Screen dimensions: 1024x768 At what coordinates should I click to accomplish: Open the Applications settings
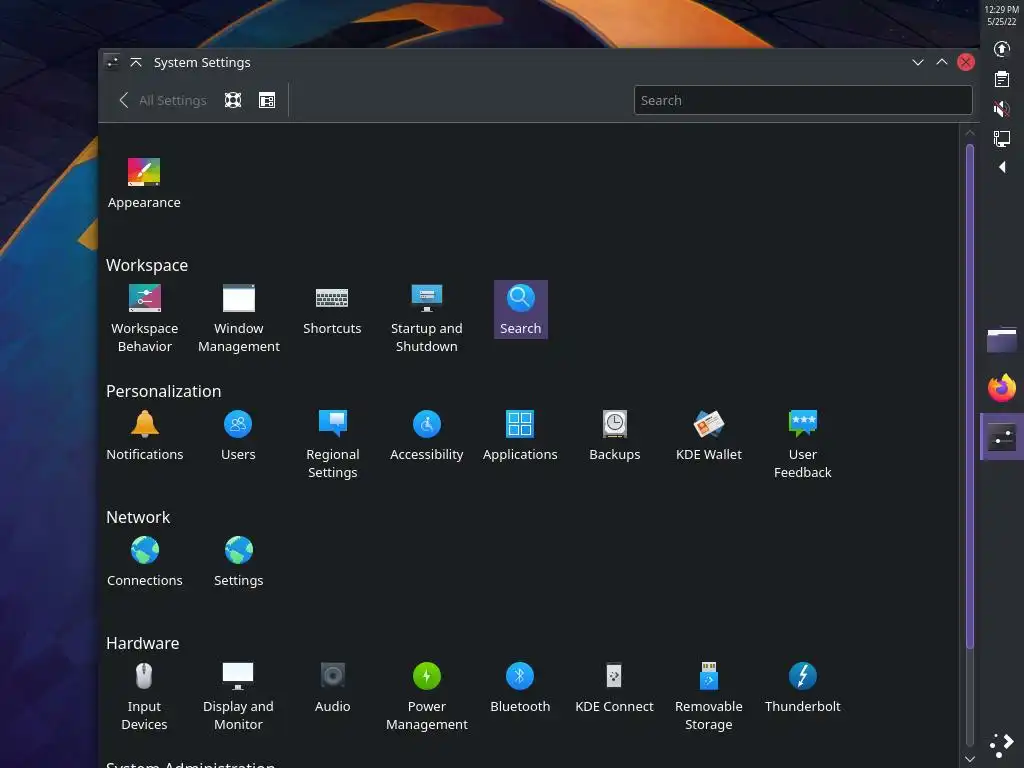click(520, 436)
